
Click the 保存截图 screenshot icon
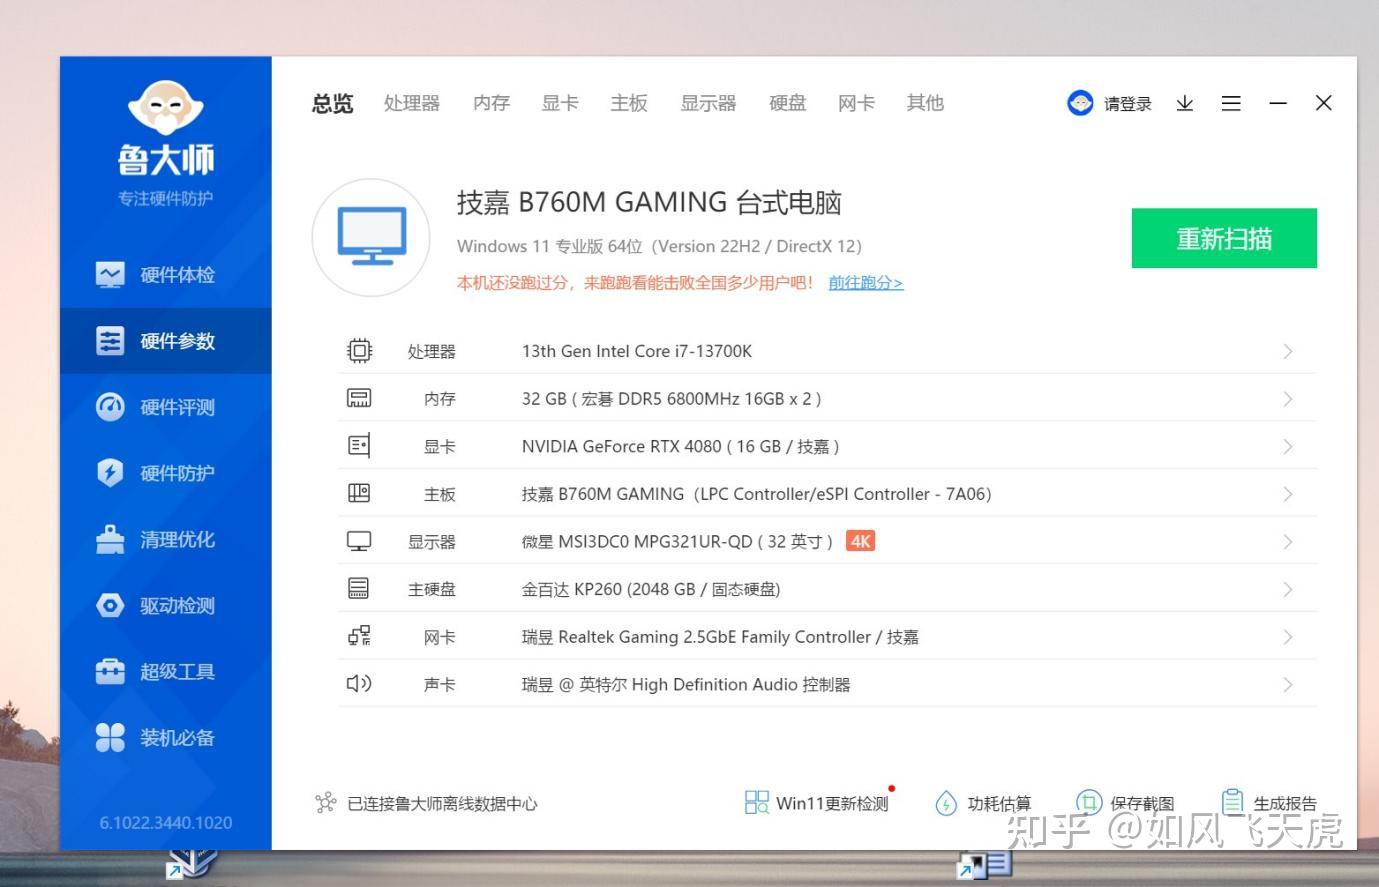[1088, 802]
